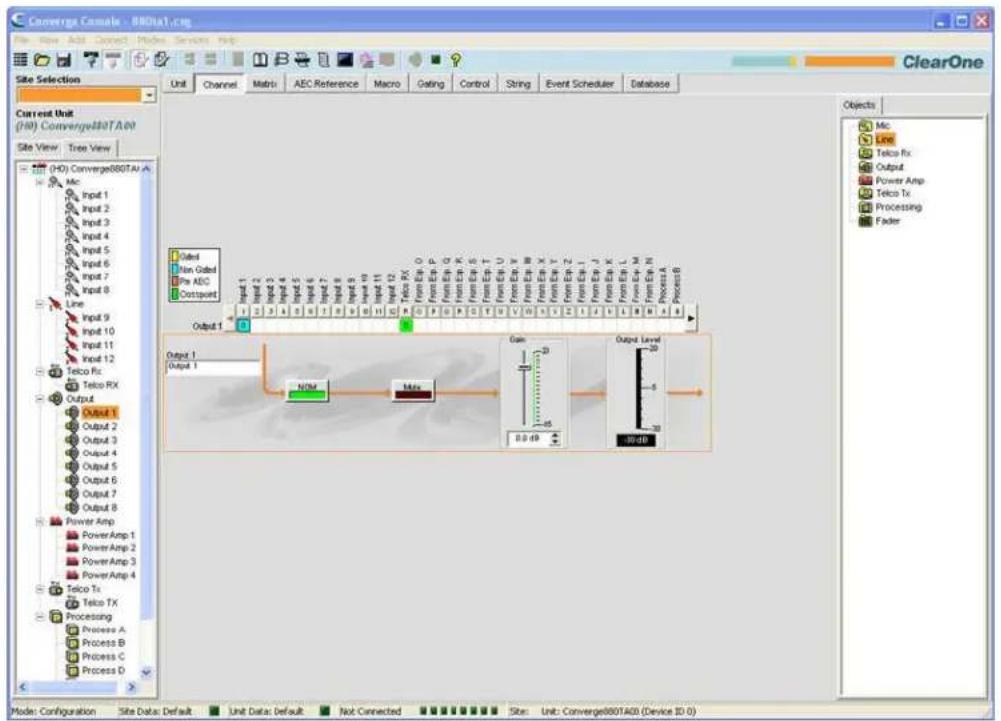This screenshot has height=721, width=1001.
Task: Toggle Telco RX cross point for Output 1
Action: [x=406, y=326]
